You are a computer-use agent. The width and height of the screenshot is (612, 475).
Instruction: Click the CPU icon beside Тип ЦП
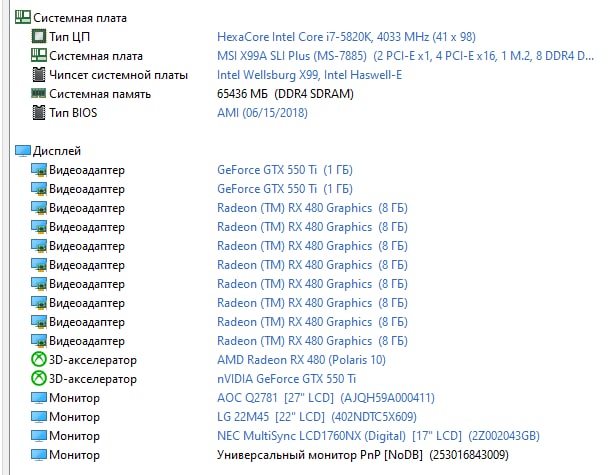[x=39, y=36]
